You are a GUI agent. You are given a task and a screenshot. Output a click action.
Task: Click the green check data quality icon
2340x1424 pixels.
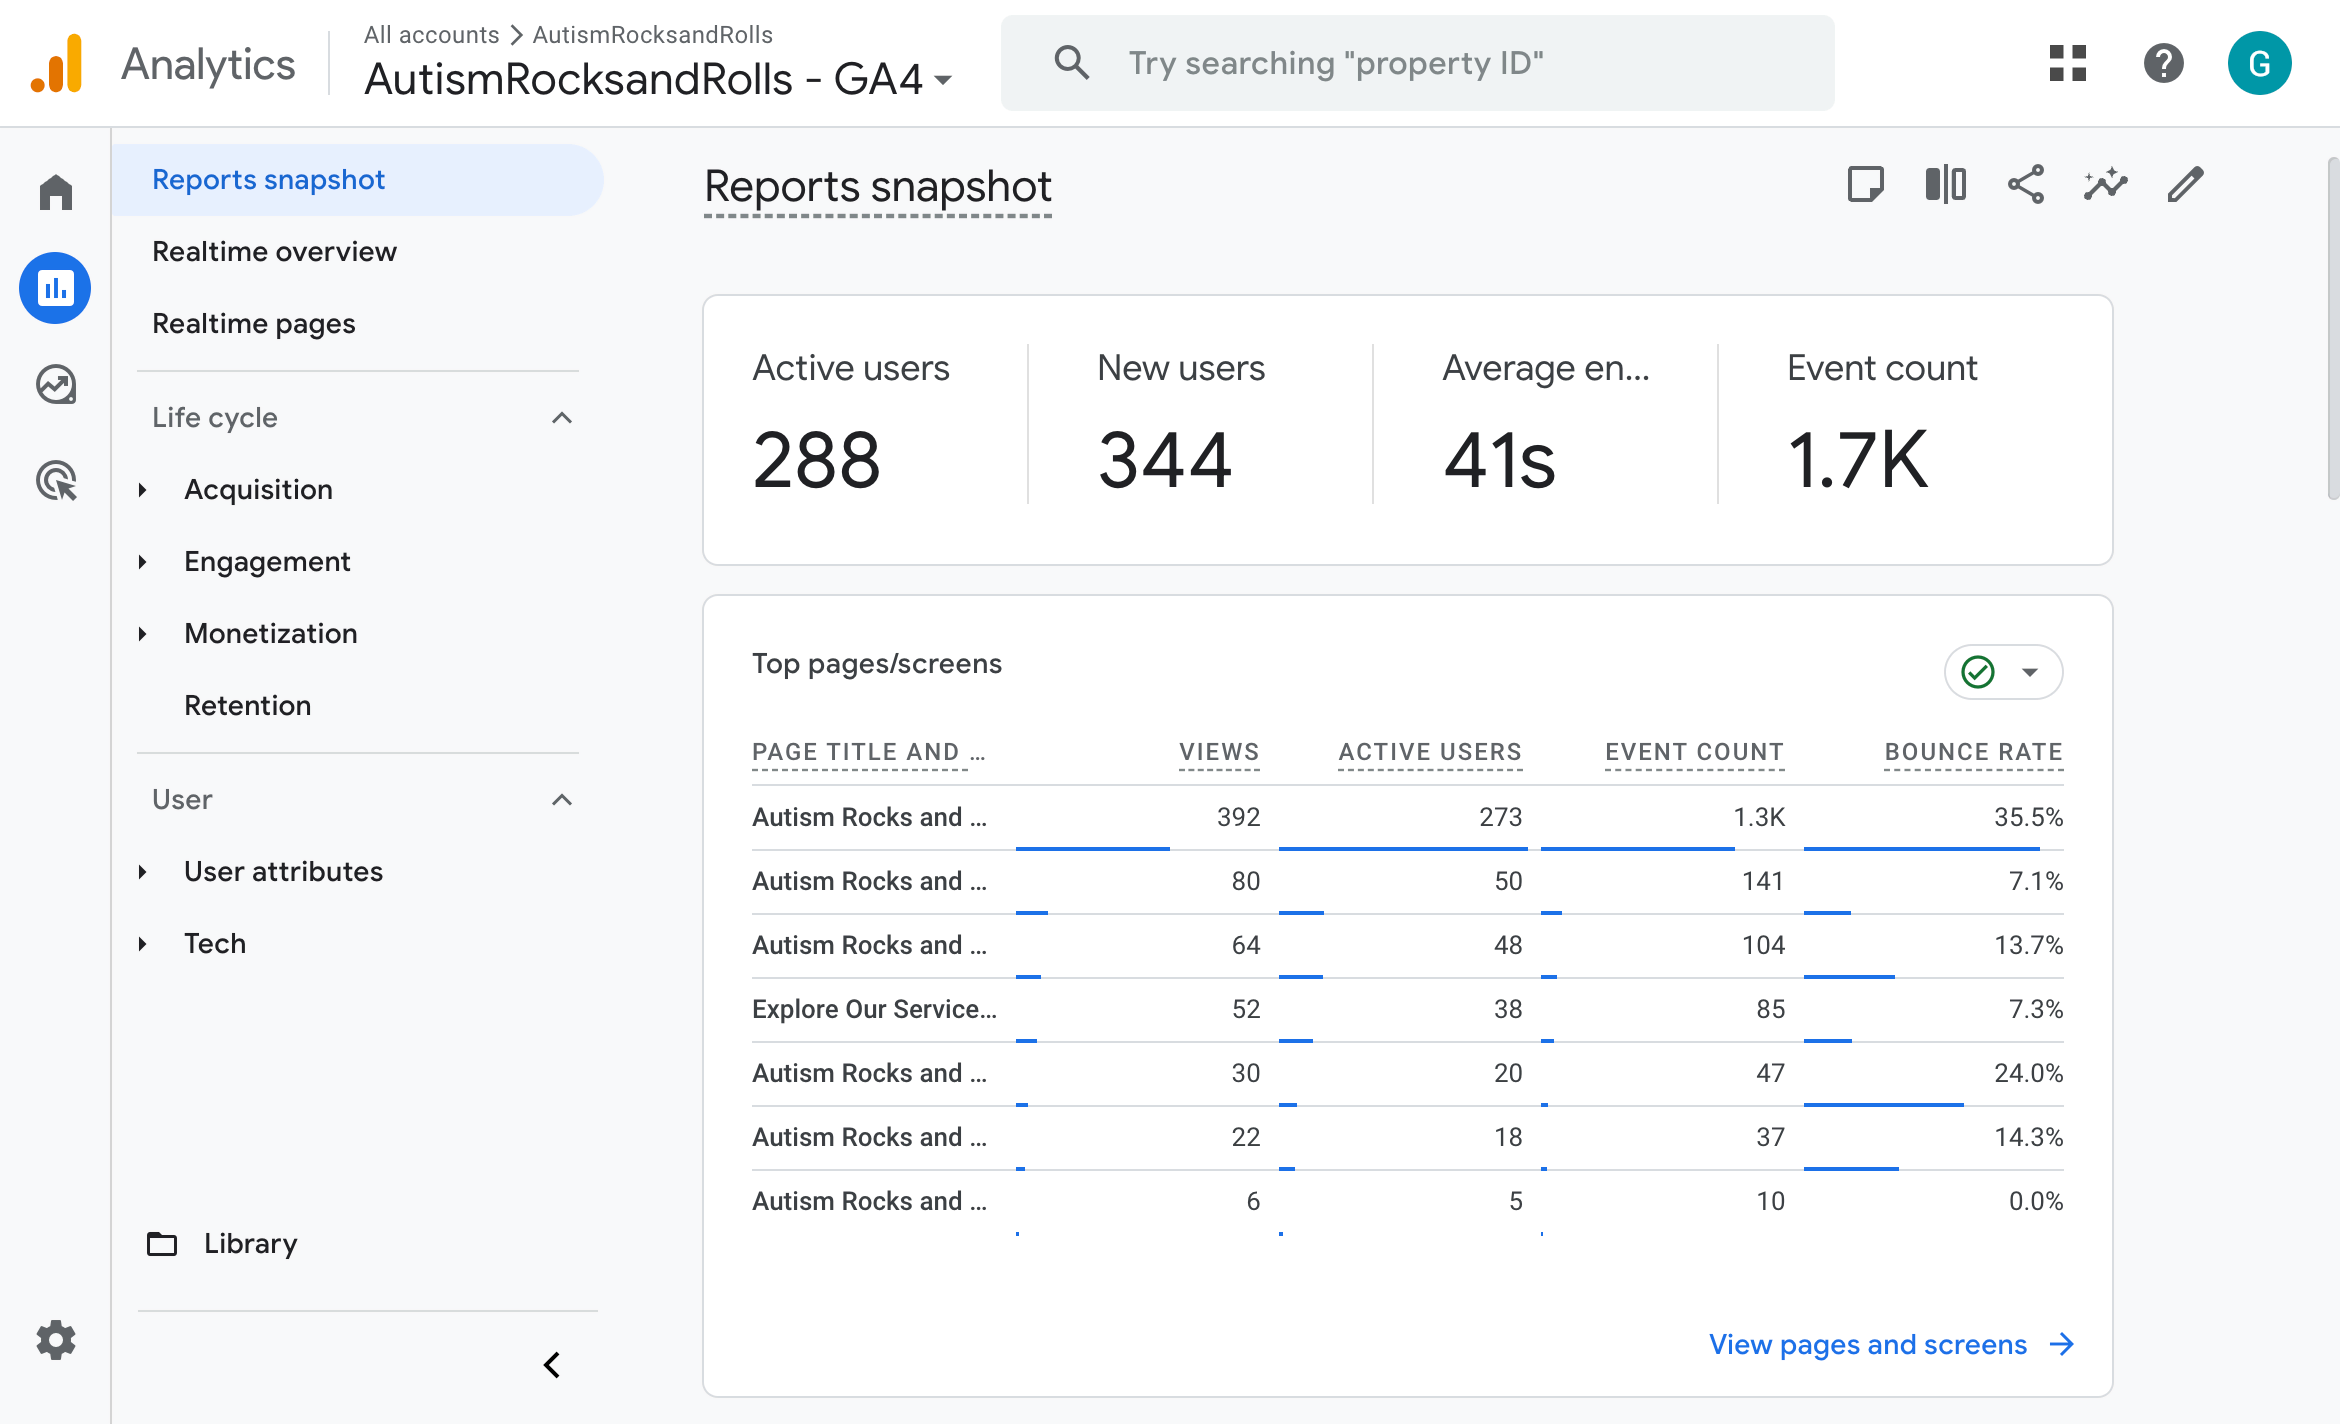(x=1978, y=672)
